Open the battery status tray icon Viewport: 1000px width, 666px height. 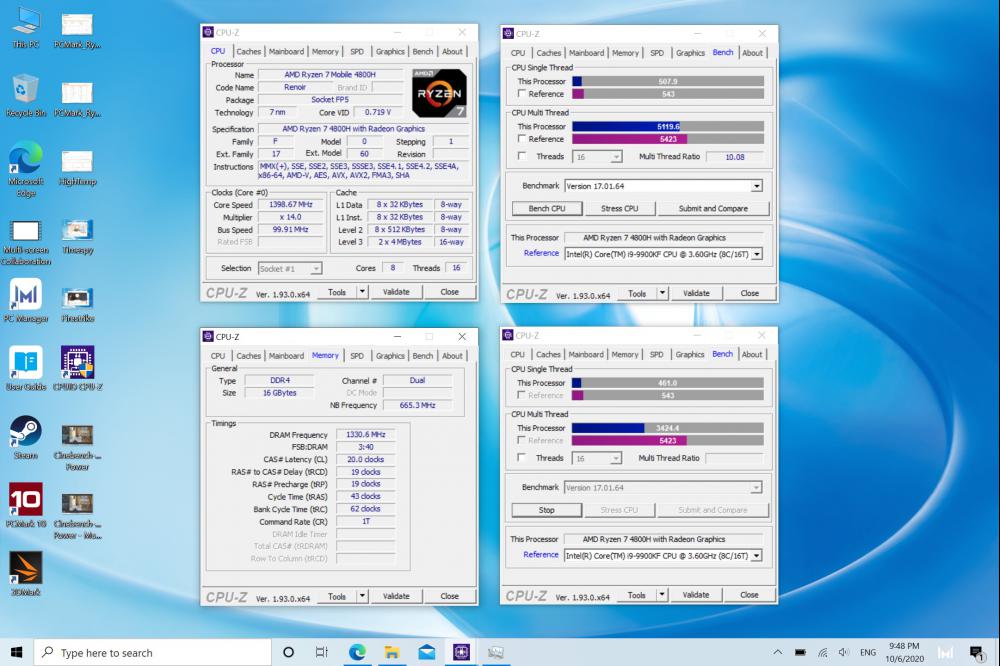click(x=800, y=652)
